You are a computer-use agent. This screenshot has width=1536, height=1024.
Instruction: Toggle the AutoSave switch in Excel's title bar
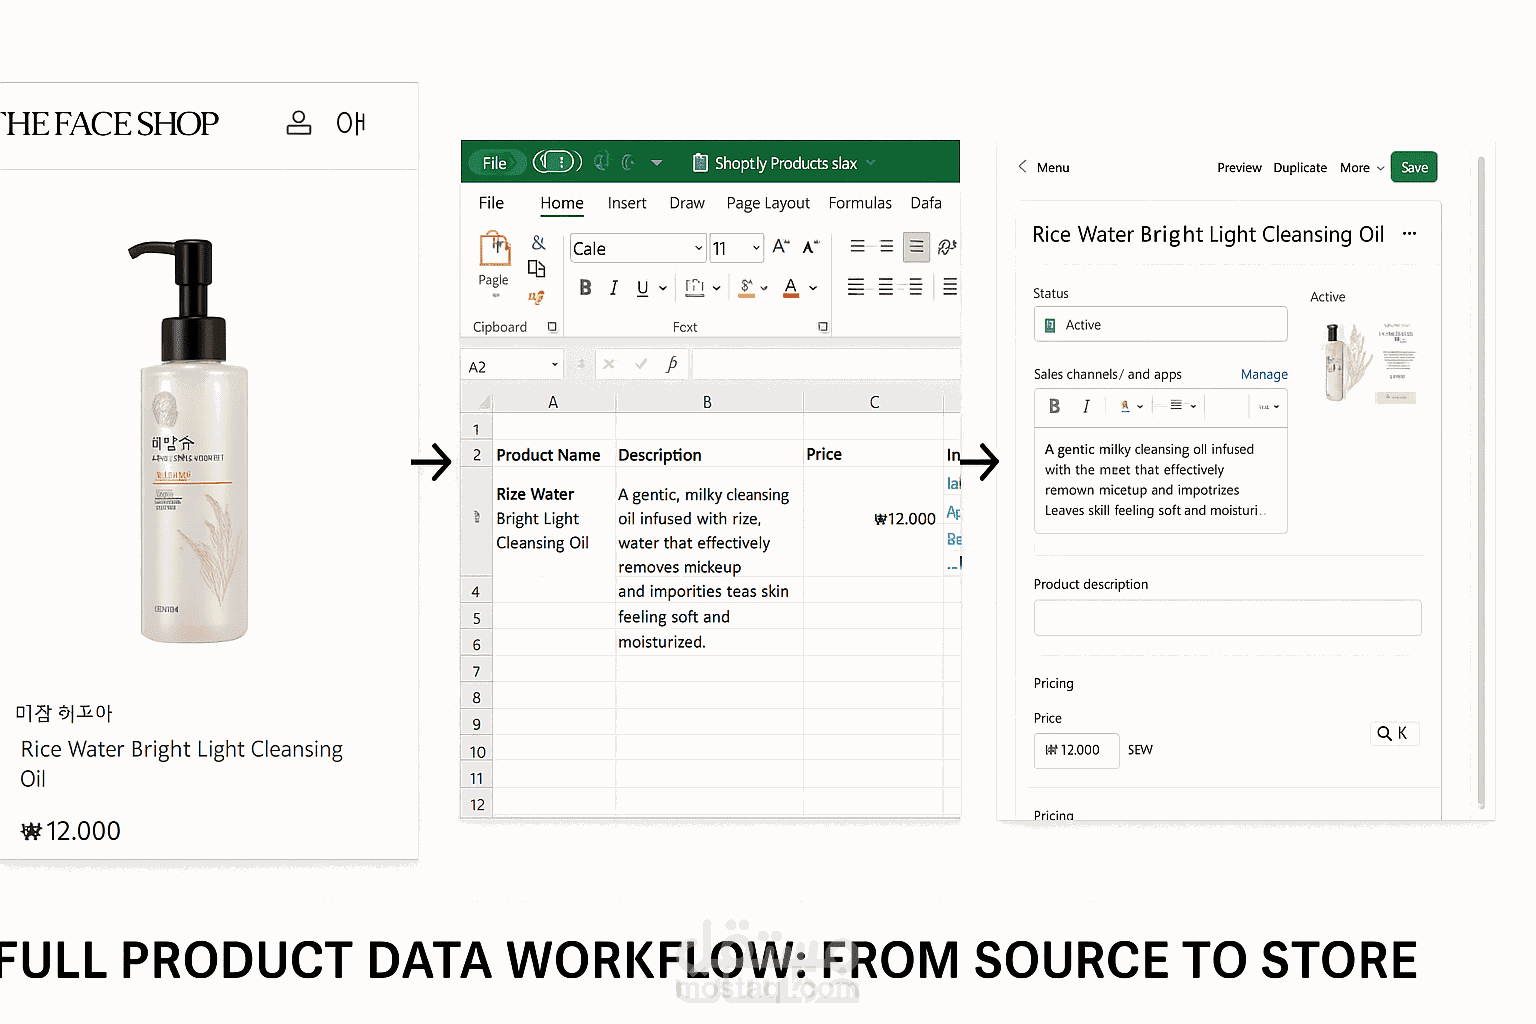click(x=557, y=162)
